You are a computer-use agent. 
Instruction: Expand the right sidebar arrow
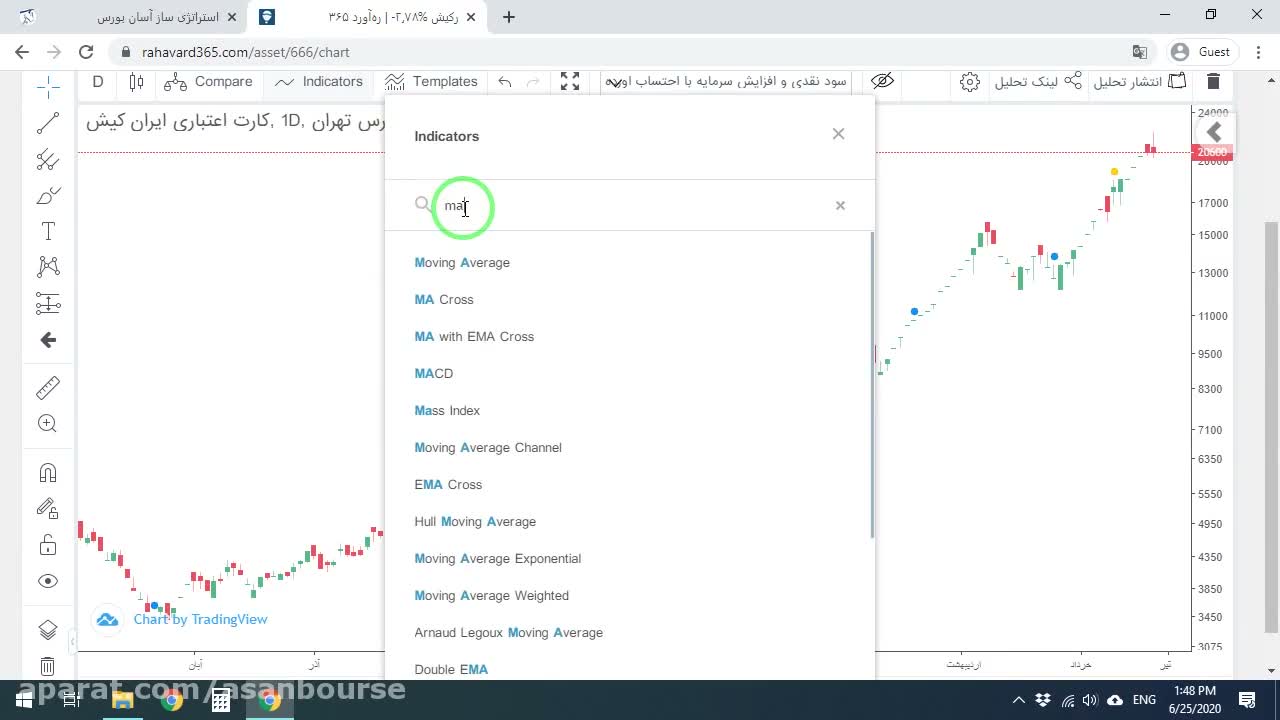click(1215, 132)
